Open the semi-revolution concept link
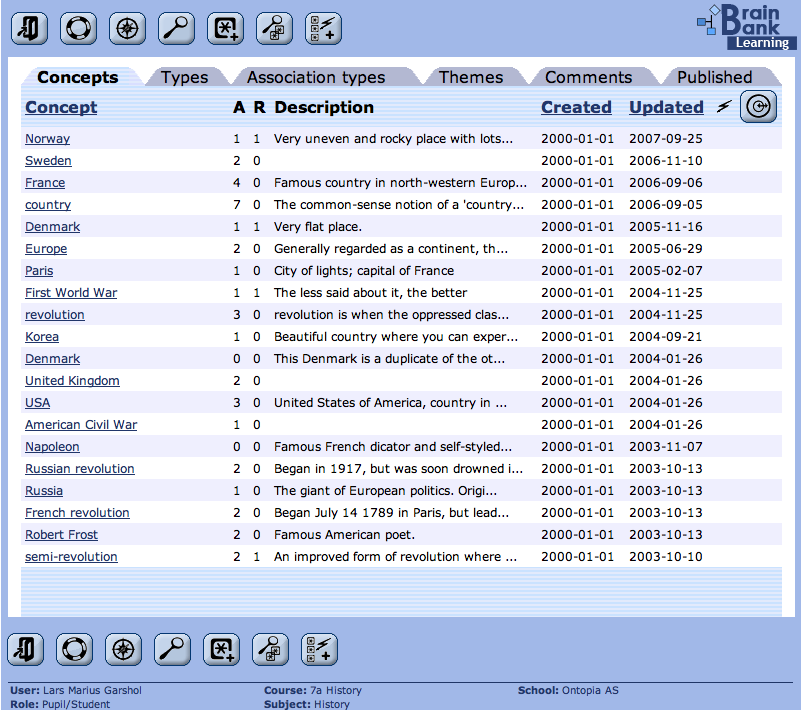 pyautogui.click(x=71, y=557)
